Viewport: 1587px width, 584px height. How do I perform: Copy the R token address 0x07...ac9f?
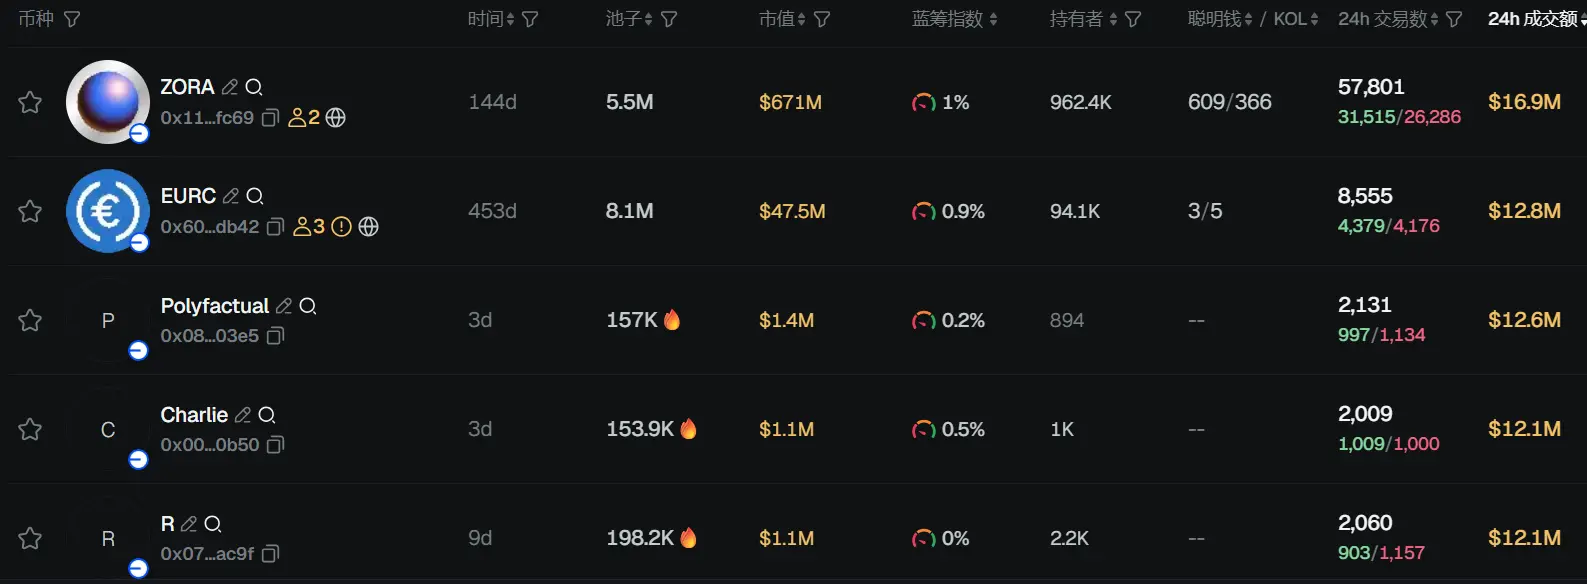(270, 554)
